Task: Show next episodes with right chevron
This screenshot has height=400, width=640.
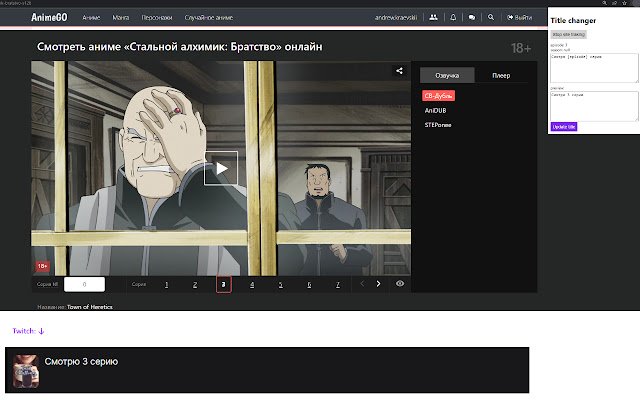Action: pos(378,284)
